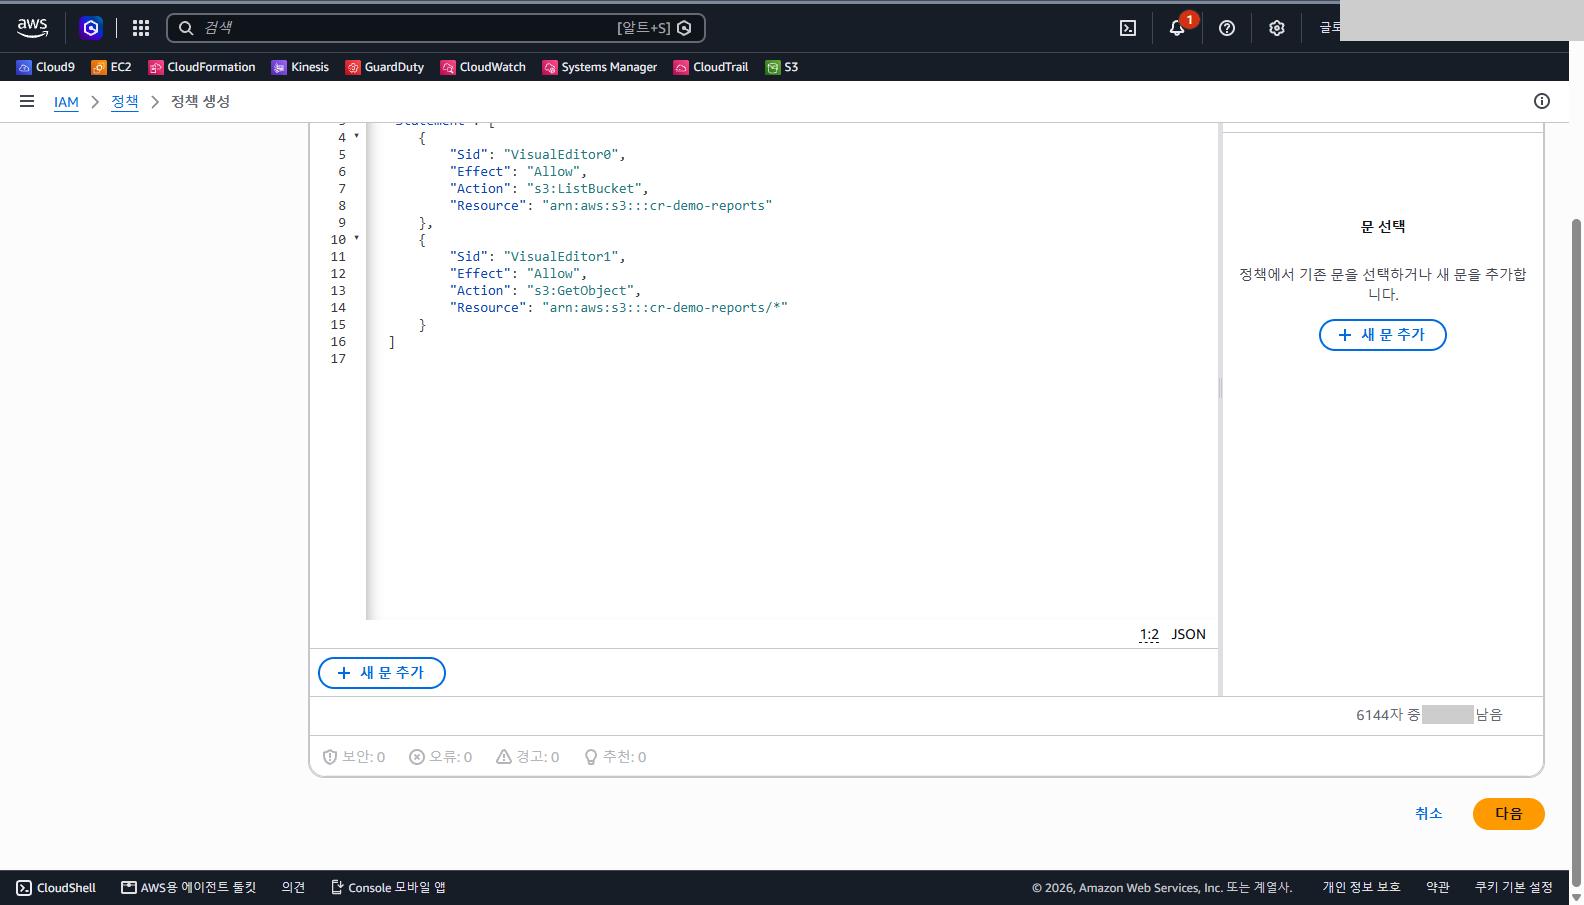This screenshot has height=905, width=1584.
Task: Open the Kinesis favorite shortcut
Action: (300, 67)
